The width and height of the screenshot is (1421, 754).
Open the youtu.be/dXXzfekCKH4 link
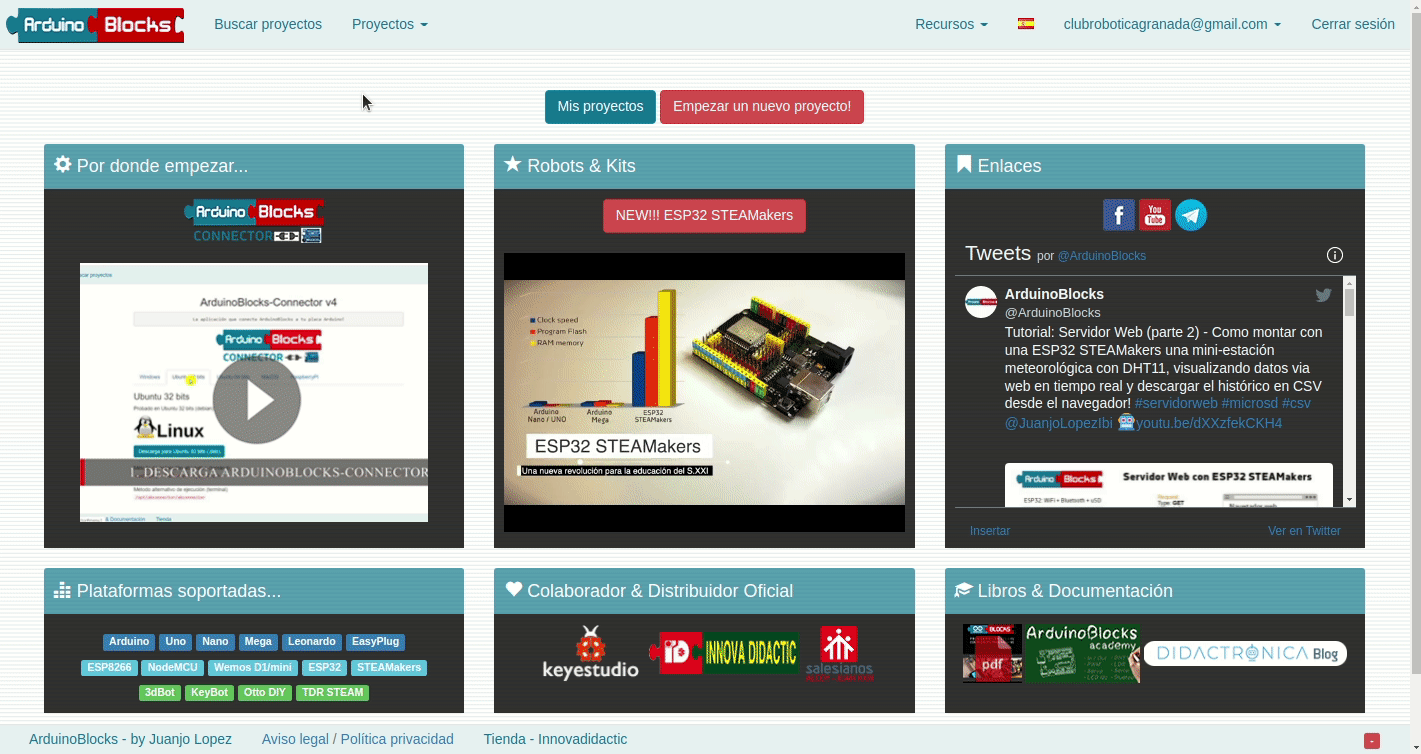(1208, 423)
